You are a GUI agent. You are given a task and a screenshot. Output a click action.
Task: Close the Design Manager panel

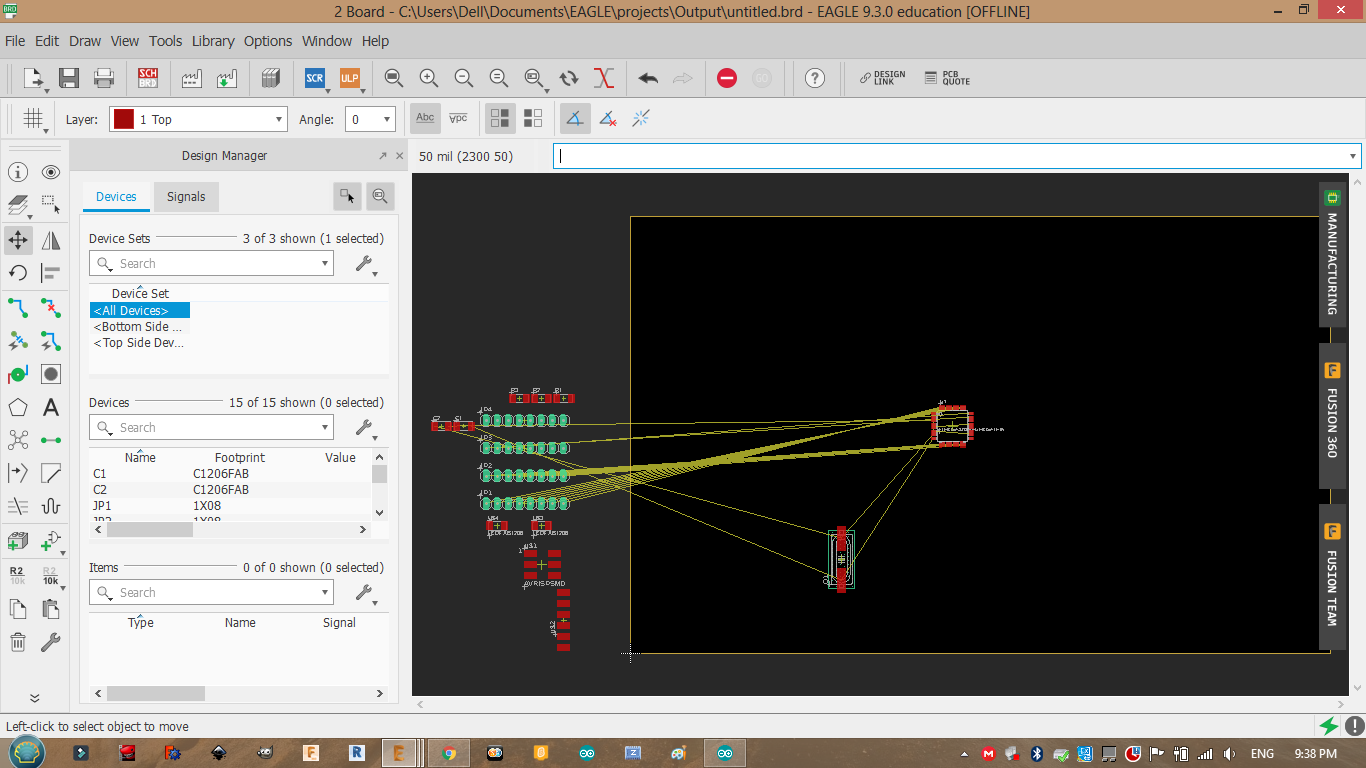pos(400,156)
